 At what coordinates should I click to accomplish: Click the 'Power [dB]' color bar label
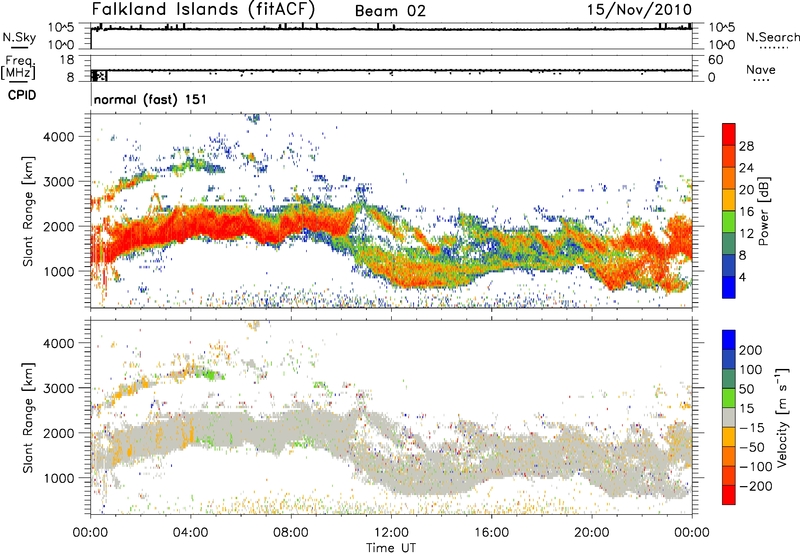click(763, 211)
